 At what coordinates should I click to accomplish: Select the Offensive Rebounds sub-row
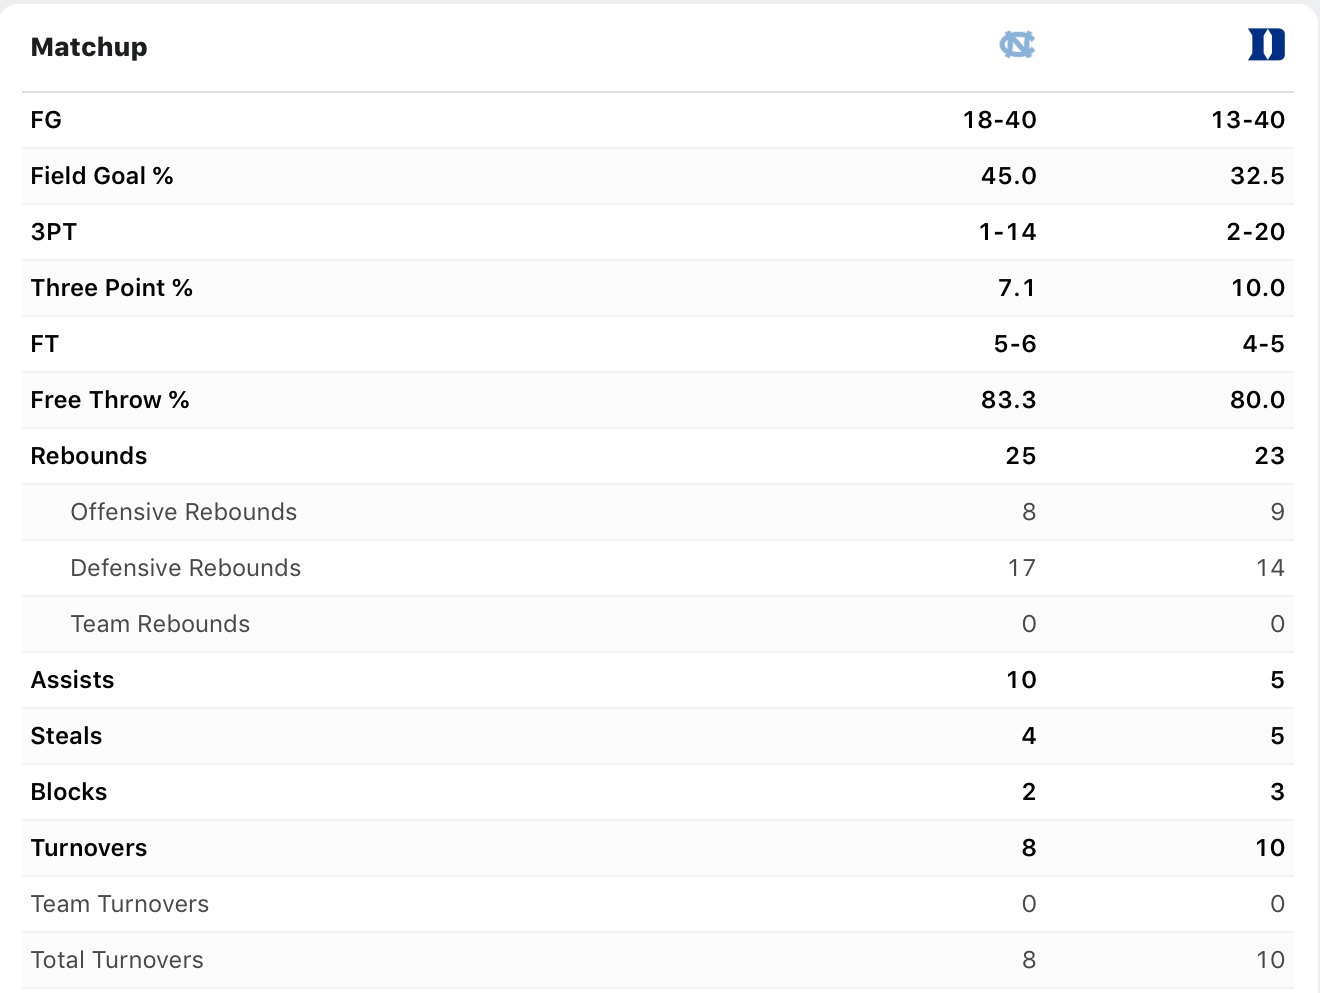[x=658, y=512]
